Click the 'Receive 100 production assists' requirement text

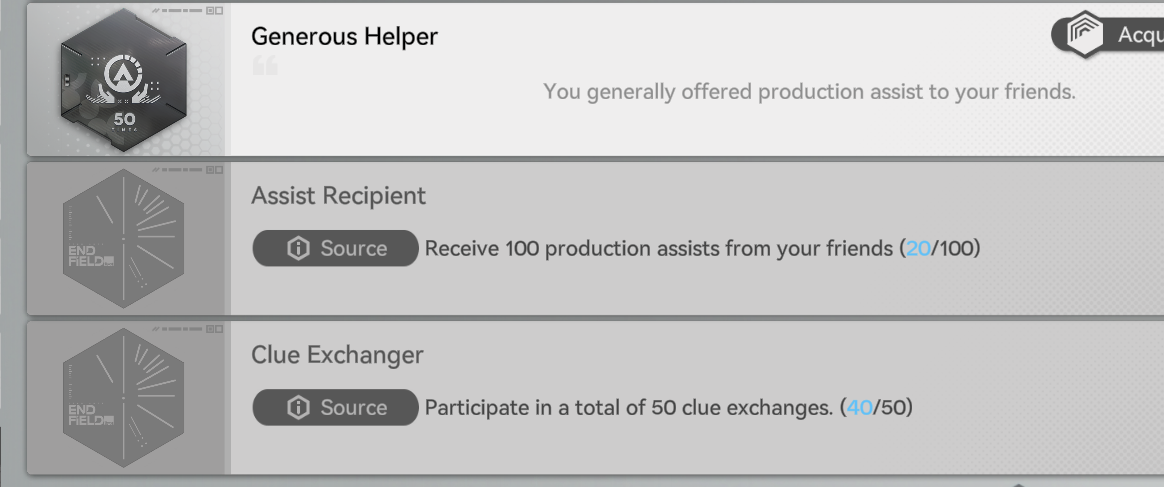tap(660, 248)
